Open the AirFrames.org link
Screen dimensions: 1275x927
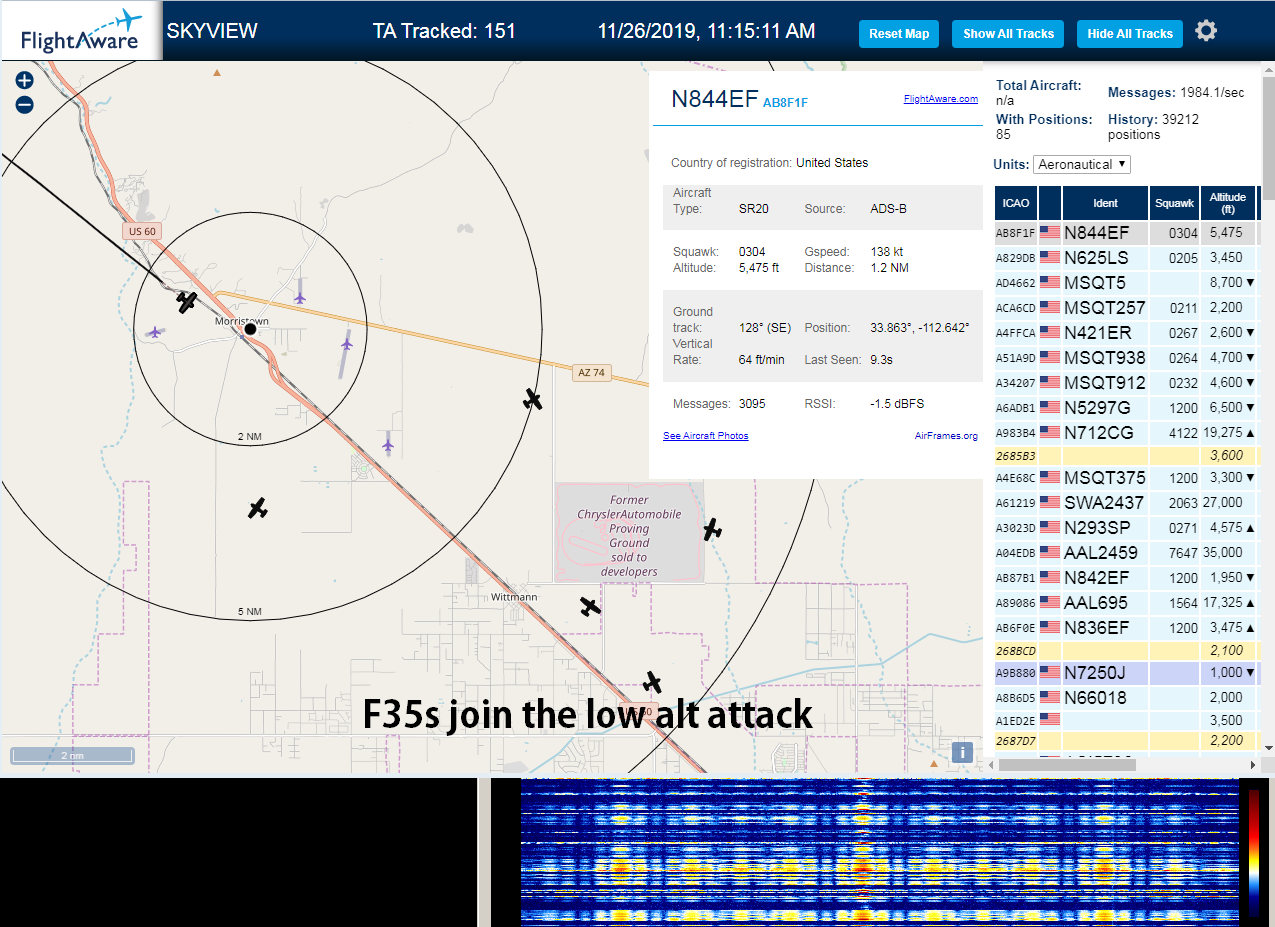(x=946, y=436)
